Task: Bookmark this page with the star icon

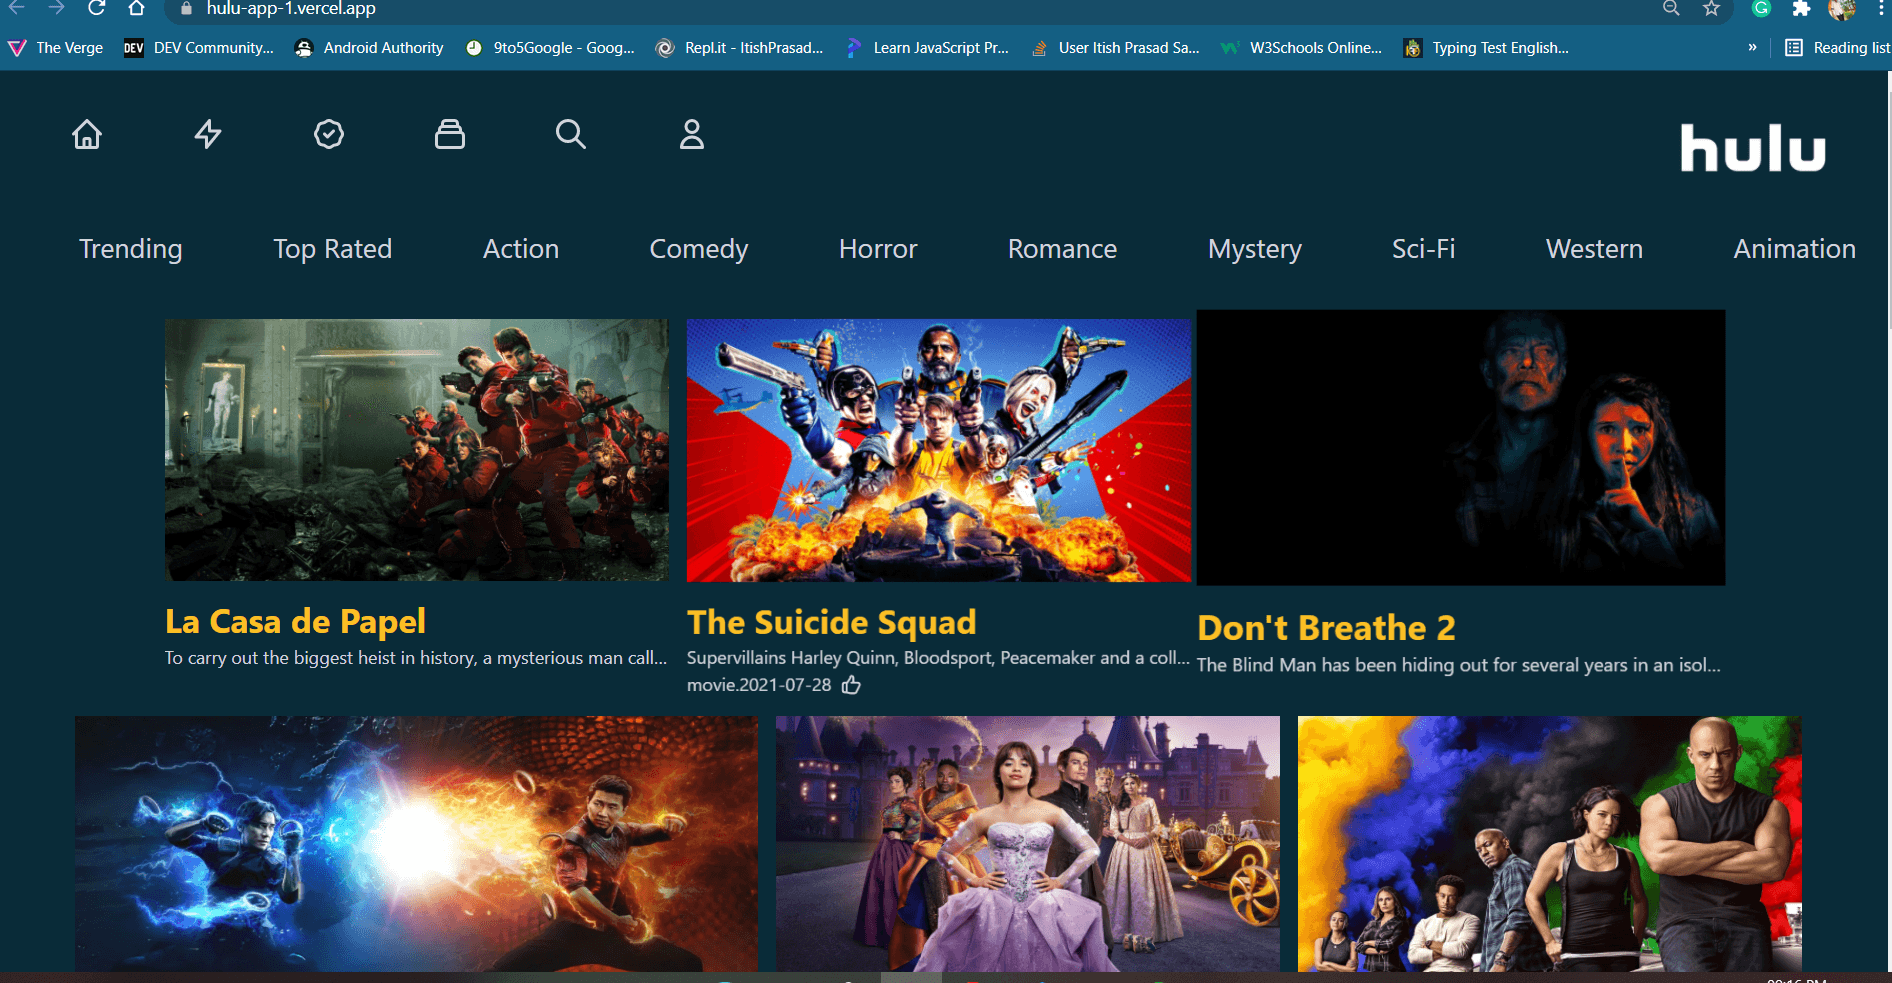Action: tap(1712, 8)
